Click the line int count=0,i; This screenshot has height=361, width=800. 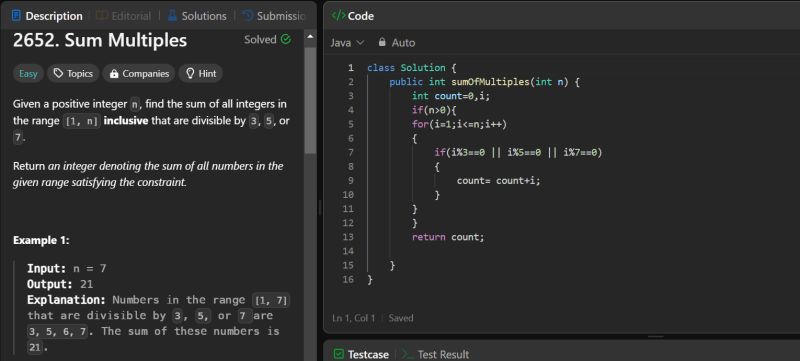[451, 96]
